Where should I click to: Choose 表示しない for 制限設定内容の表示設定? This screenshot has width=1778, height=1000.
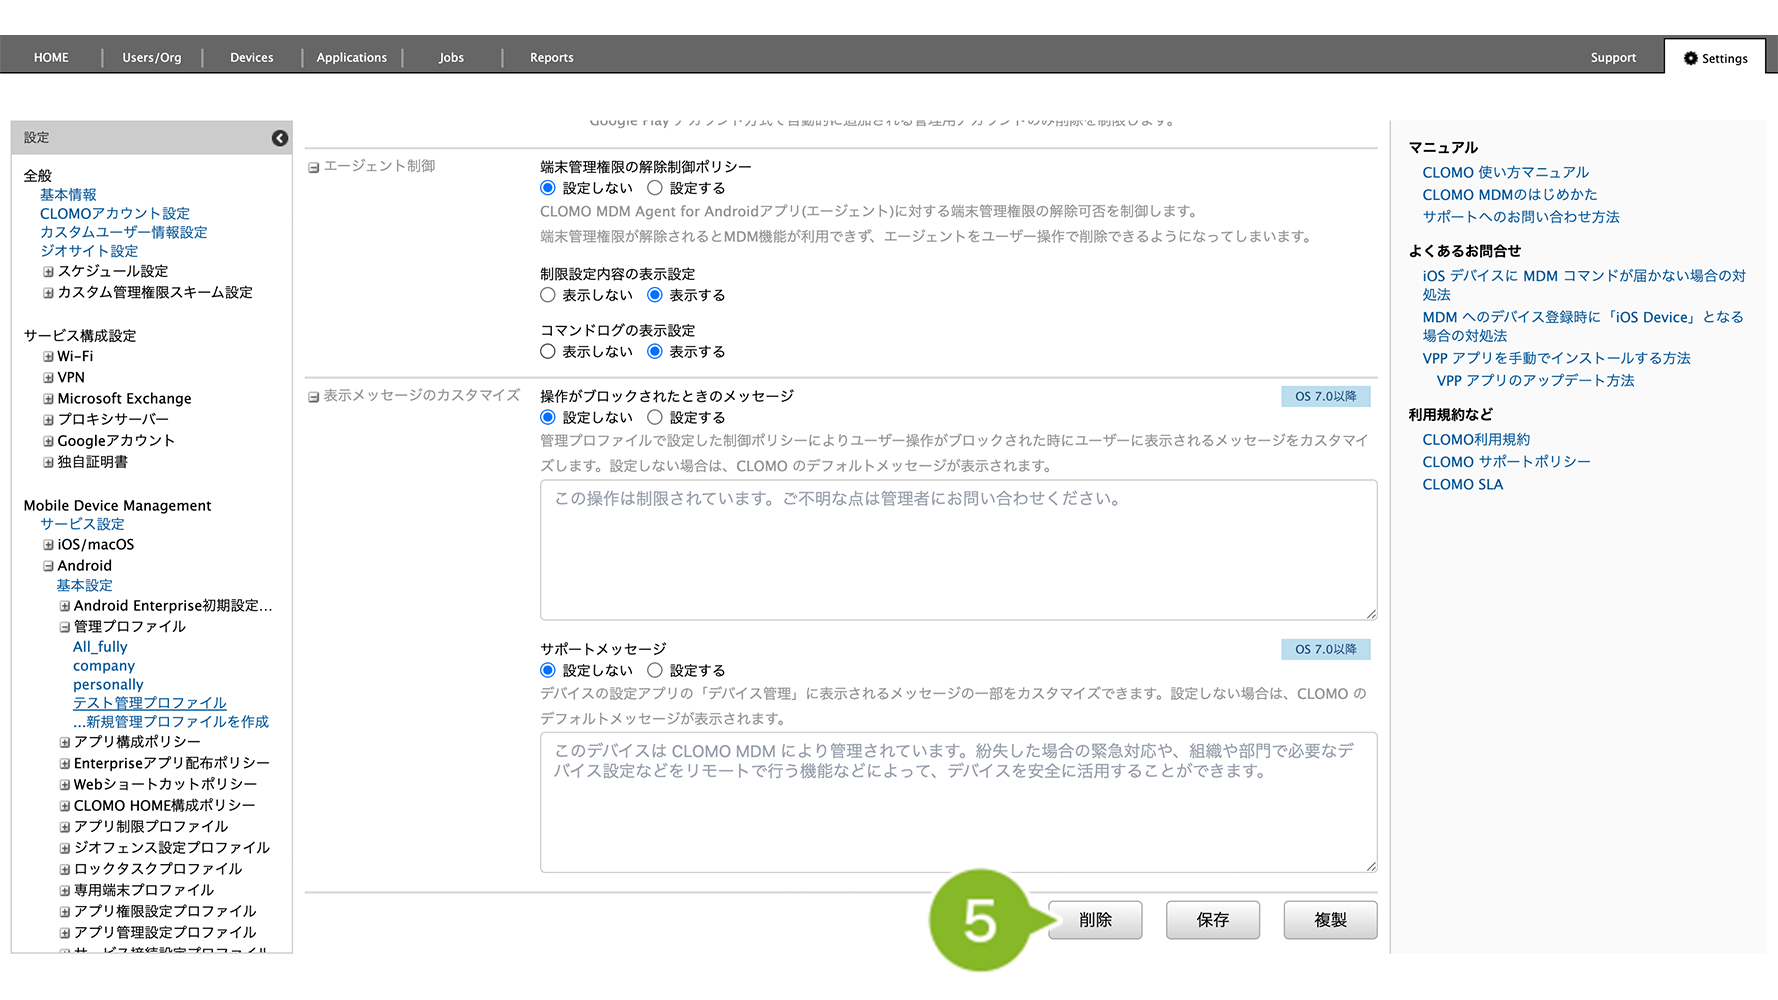pyautogui.click(x=548, y=295)
